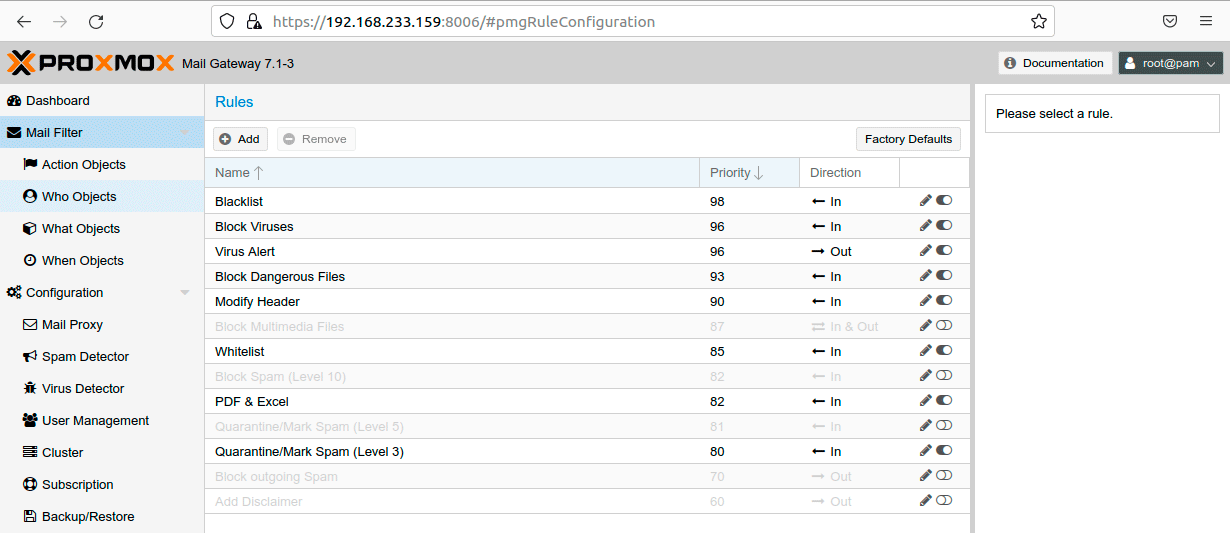The image size is (1230, 533).
Task: Disable the Virus Alert rule toggle
Action: (944, 250)
